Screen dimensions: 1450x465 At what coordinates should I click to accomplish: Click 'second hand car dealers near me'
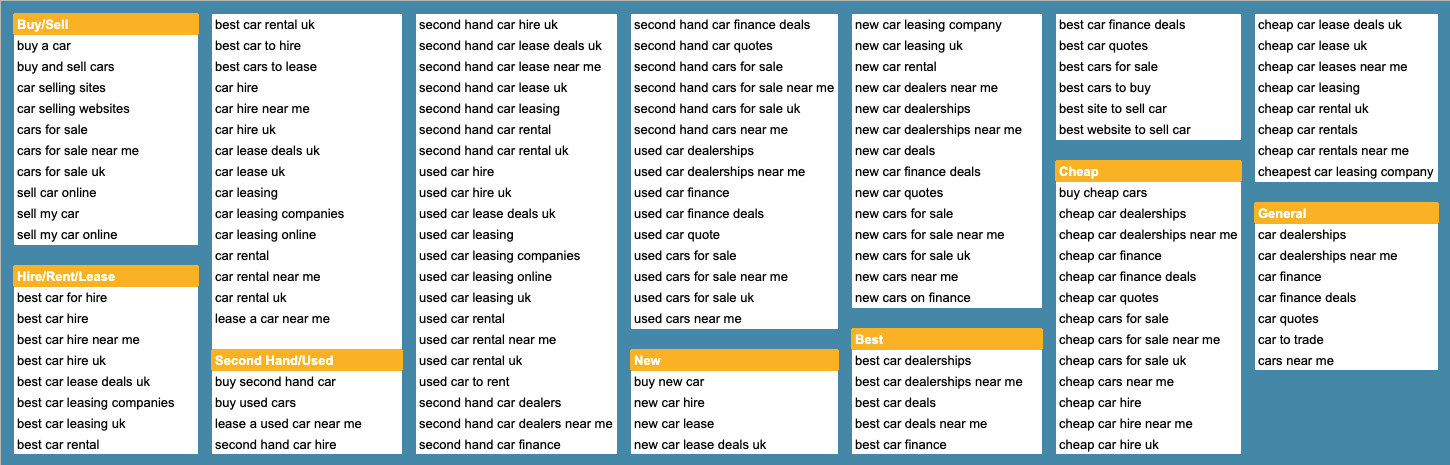pyautogui.click(x=516, y=424)
